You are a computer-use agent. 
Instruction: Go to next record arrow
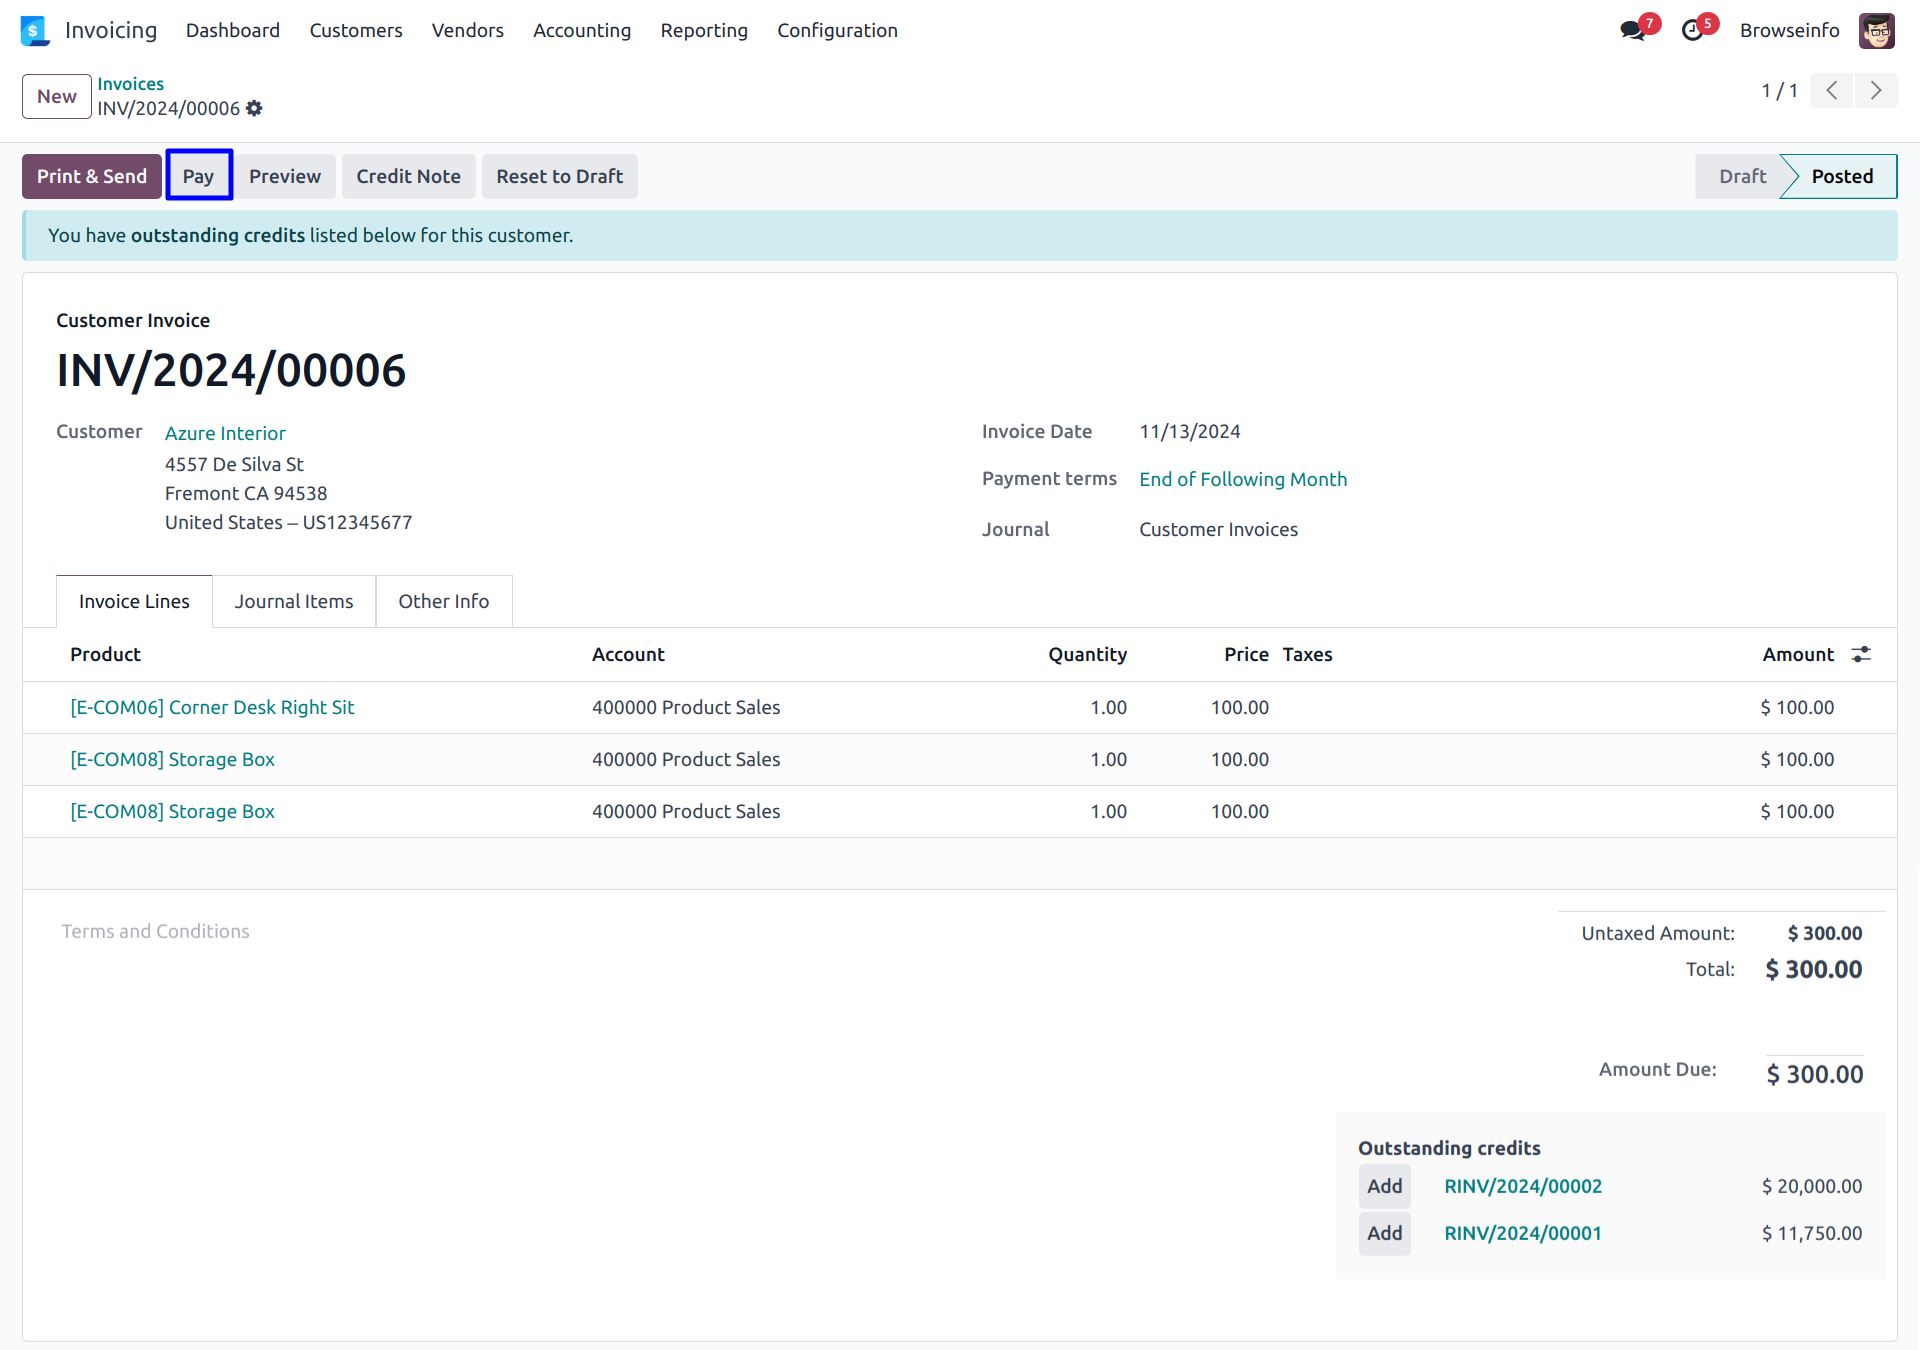(x=1876, y=91)
